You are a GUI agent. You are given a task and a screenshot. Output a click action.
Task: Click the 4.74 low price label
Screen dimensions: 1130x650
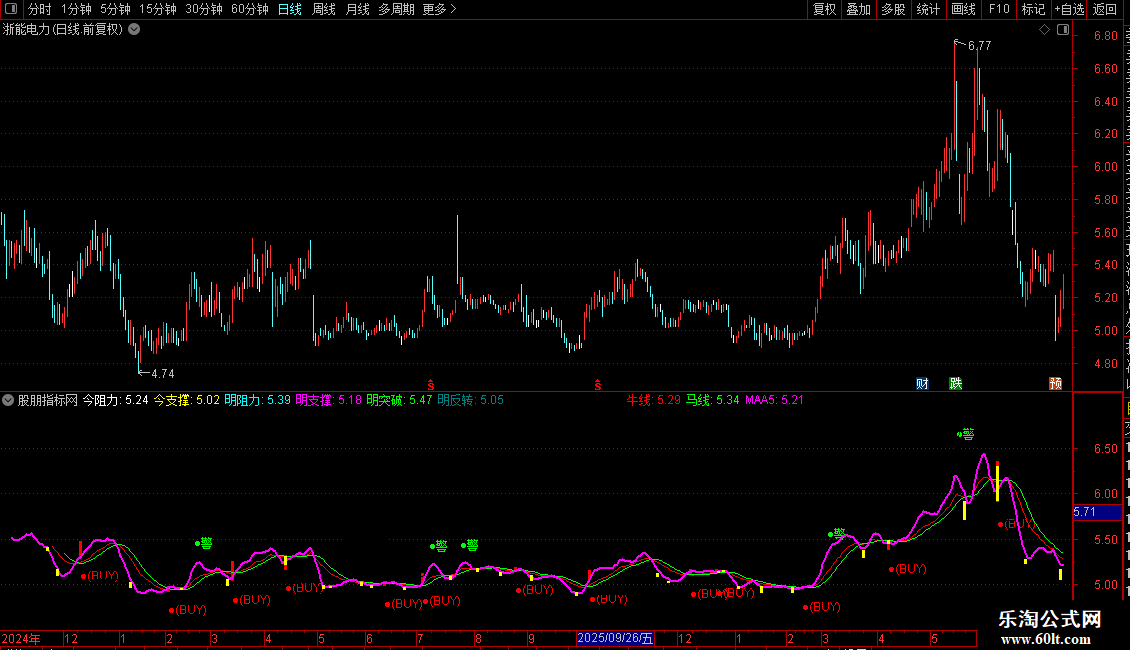tap(163, 373)
